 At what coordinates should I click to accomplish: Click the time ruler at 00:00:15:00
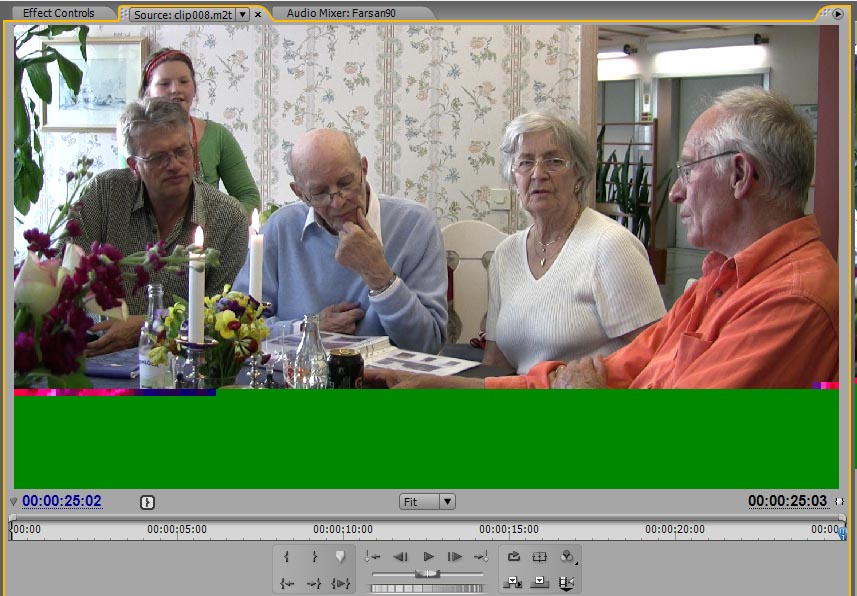509,529
